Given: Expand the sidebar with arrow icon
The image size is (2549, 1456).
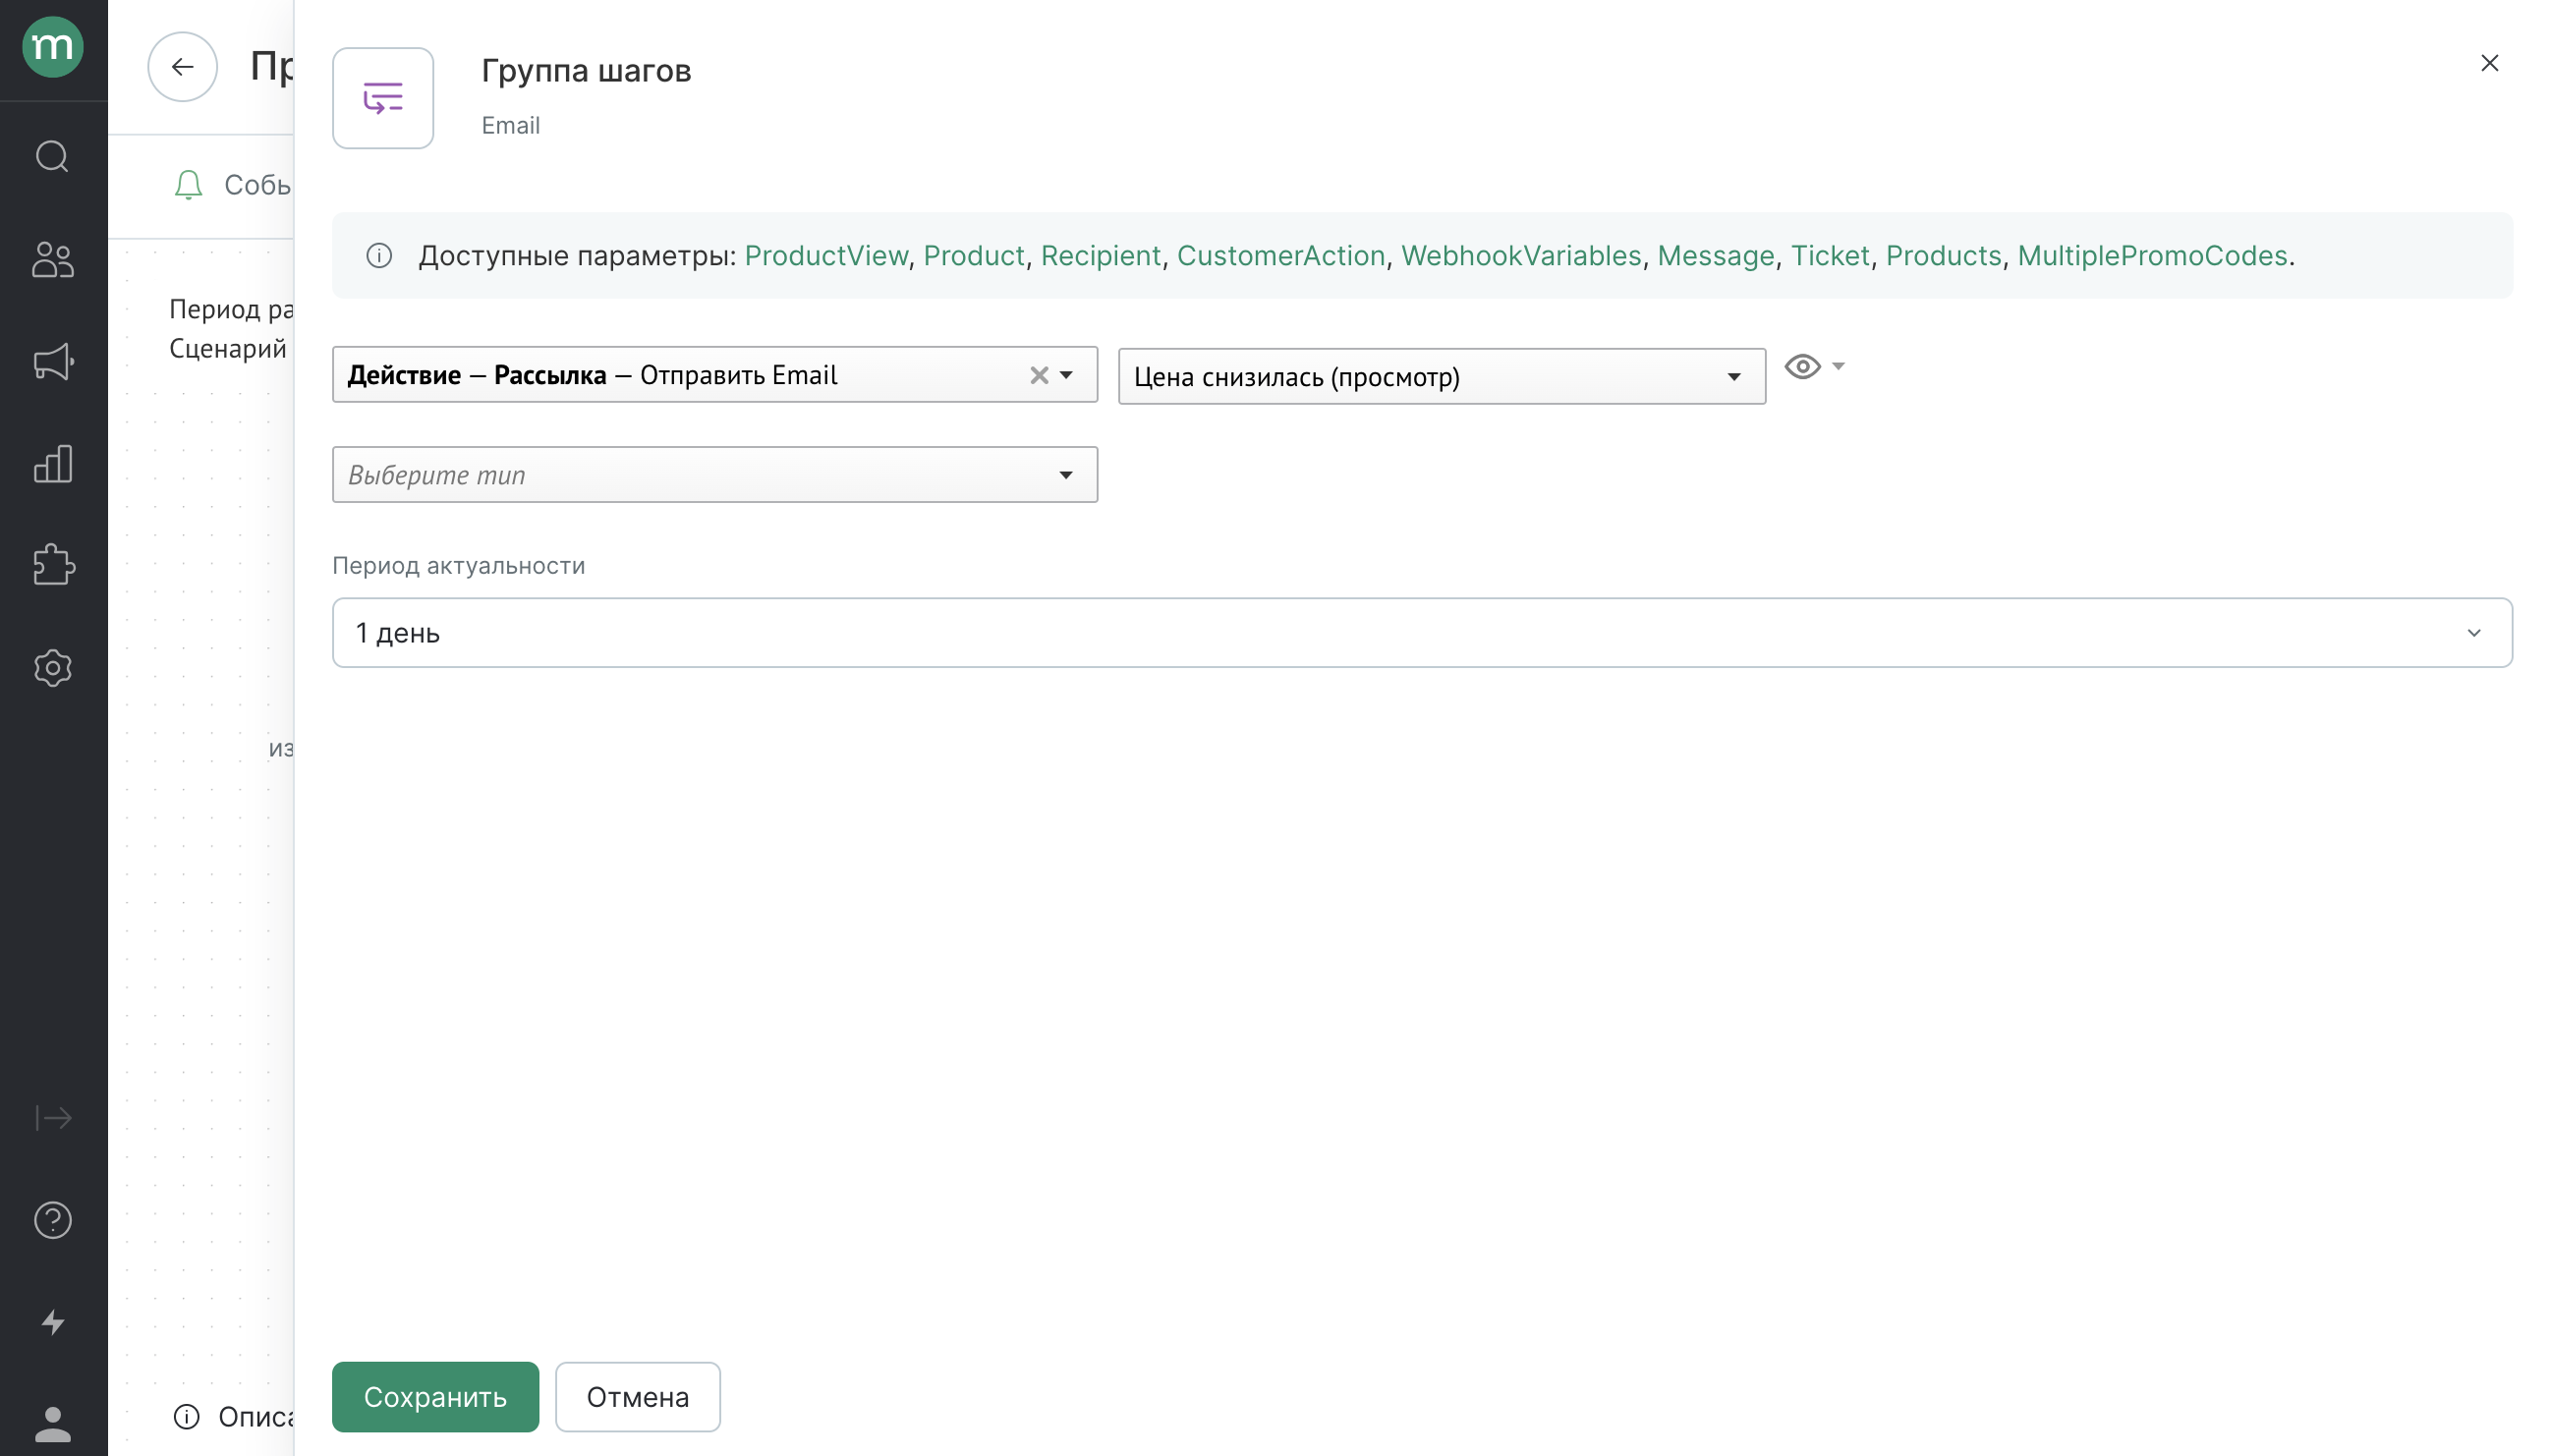Looking at the screenshot, I should [53, 1117].
